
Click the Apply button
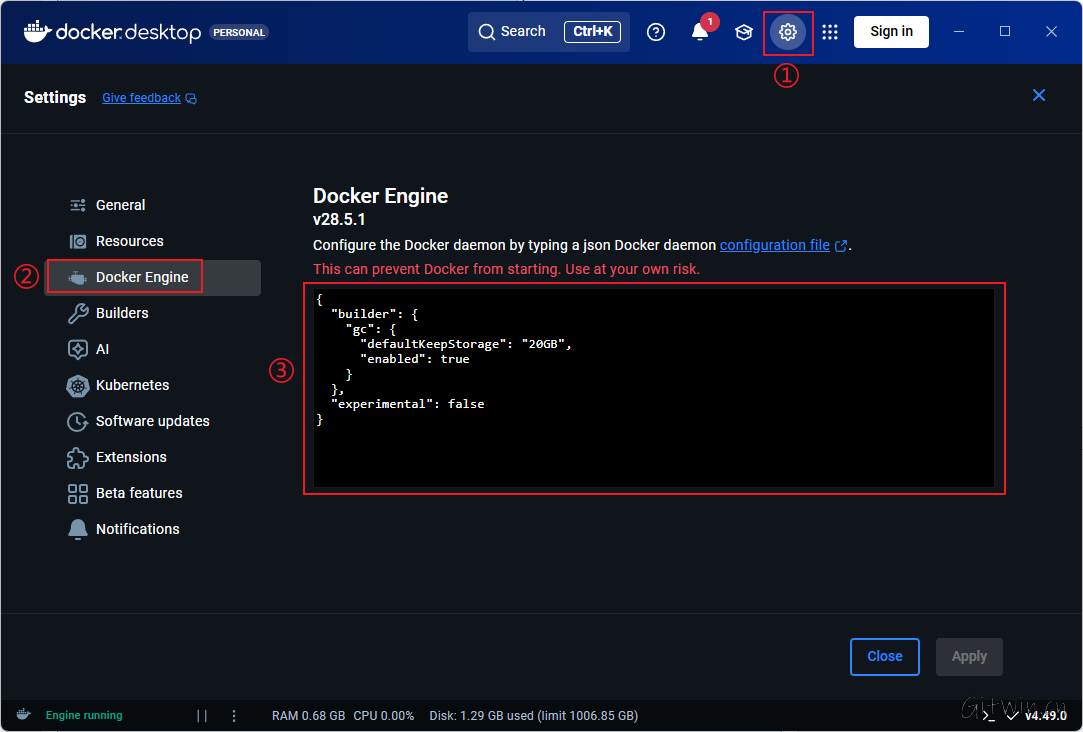968,656
